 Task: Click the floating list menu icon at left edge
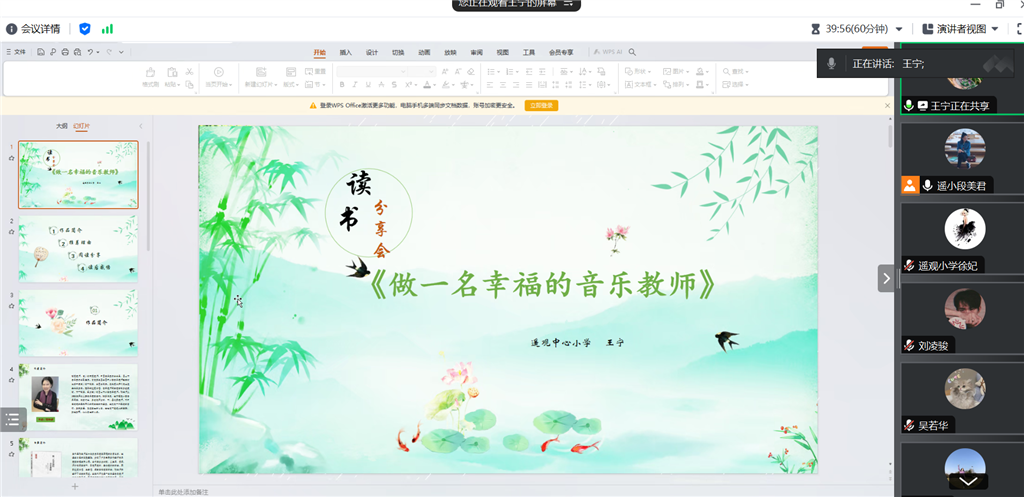pos(12,419)
